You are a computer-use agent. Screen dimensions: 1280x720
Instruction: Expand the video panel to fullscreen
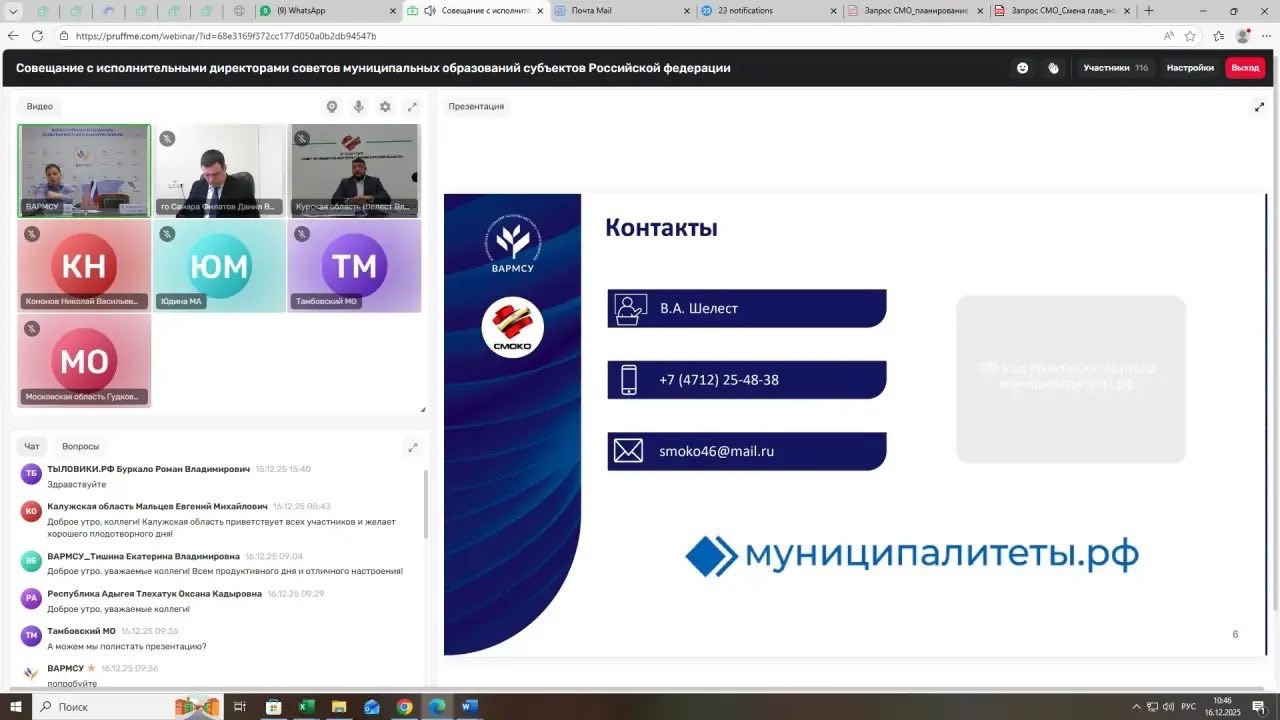tap(413, 106)
